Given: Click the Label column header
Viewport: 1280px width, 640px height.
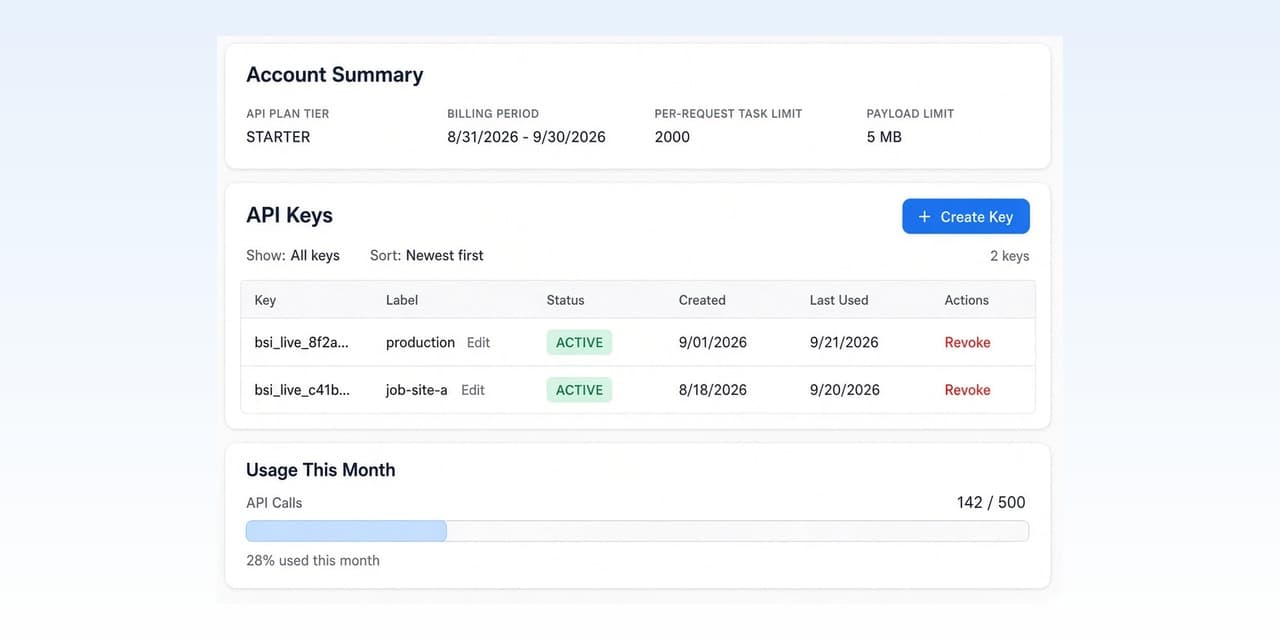Looking at the screenshot, I should [x=402, y=300].
